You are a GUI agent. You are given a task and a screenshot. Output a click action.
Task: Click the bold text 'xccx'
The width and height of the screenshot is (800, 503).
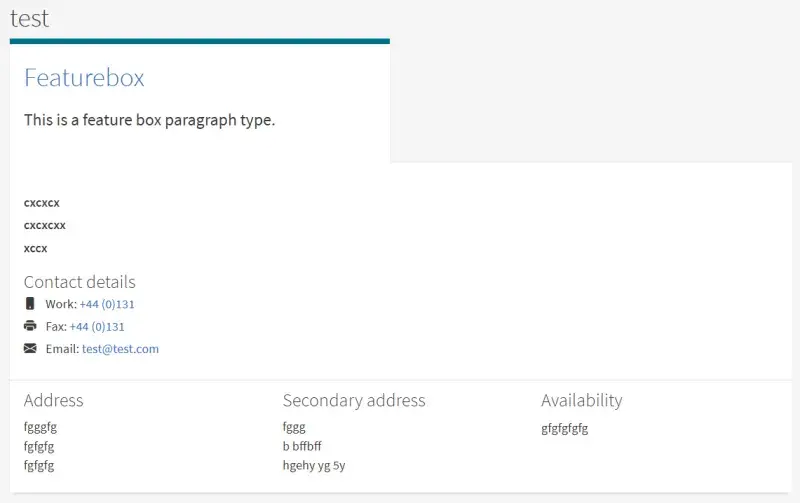click(x=36, y=248)
